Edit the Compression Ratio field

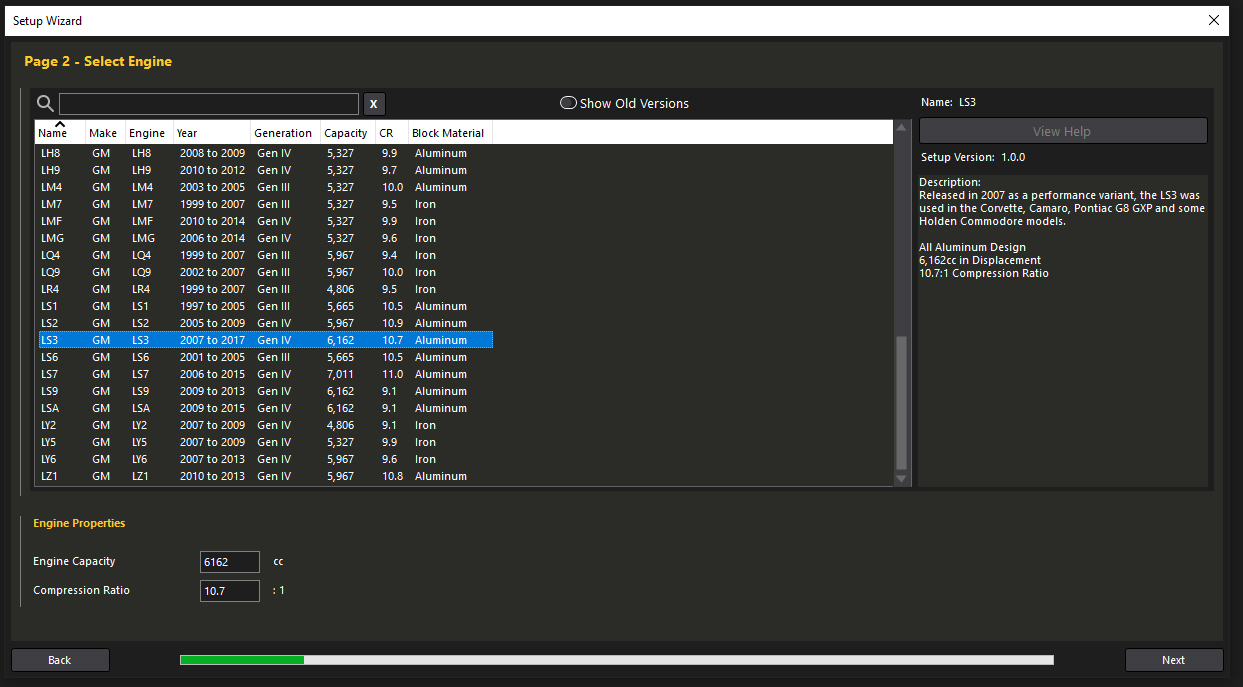point(230,591)
